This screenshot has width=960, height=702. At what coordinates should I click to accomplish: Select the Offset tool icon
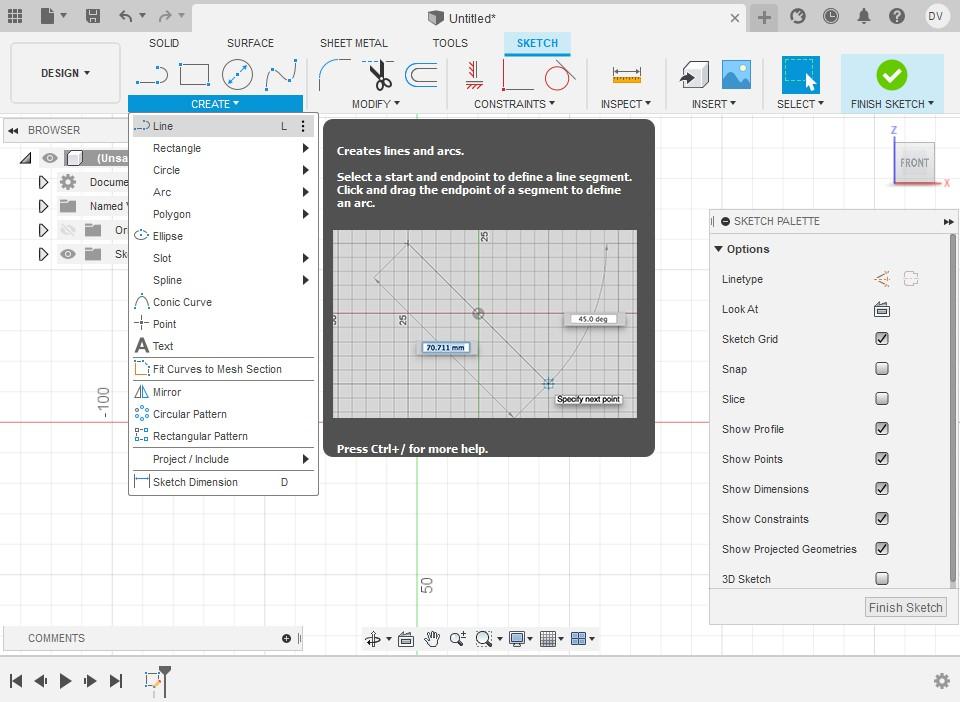[x=421, y=75]
